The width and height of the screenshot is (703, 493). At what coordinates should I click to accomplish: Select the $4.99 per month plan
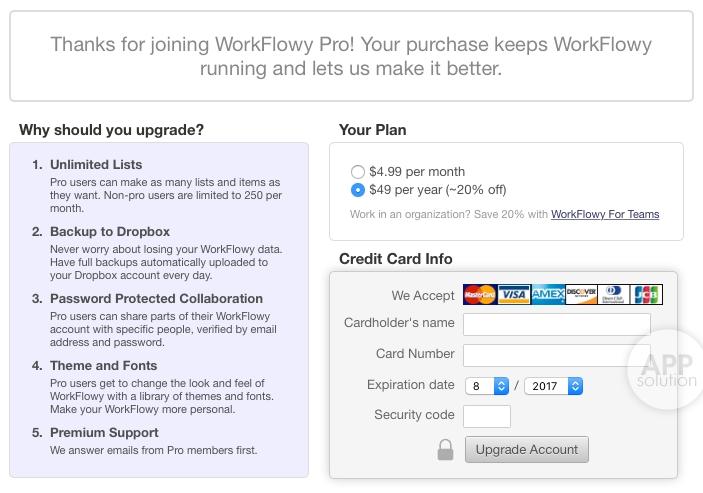tap(358, 172)
